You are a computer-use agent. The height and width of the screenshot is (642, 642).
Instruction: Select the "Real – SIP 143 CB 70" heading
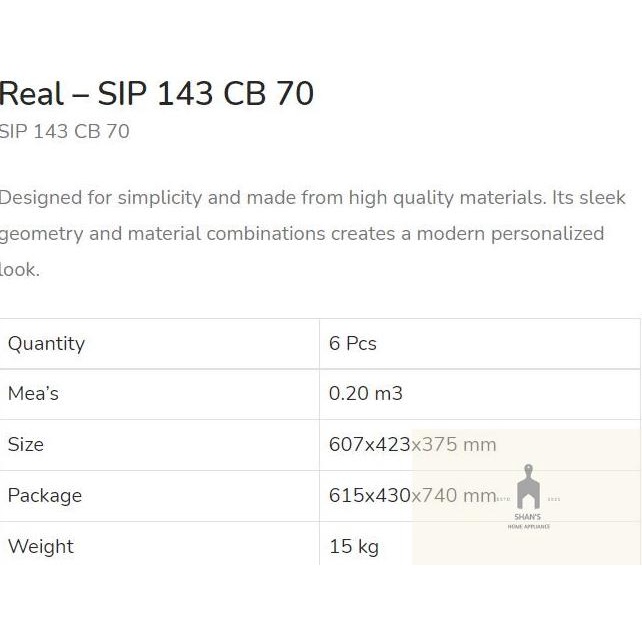[x=157, y=94]
